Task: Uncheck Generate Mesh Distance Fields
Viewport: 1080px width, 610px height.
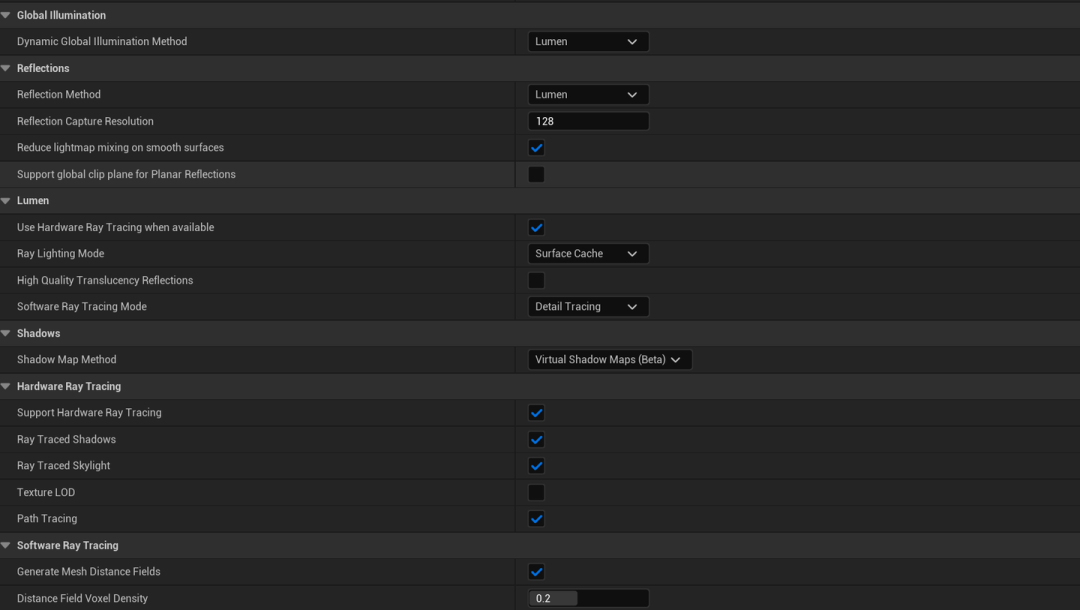Action: point(536,571)
